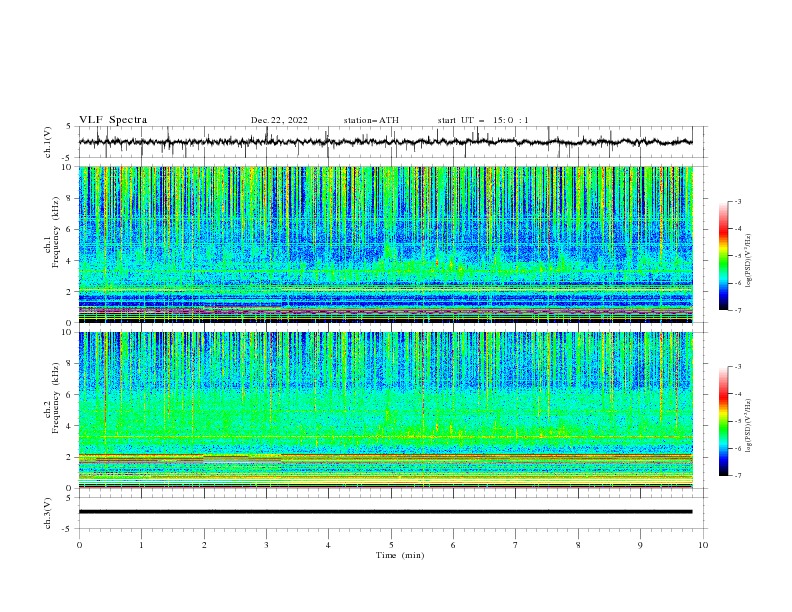The image size is (792, 612).
Task: Click the "-5" tick on lower colorbar
Action: coord(737,421)
